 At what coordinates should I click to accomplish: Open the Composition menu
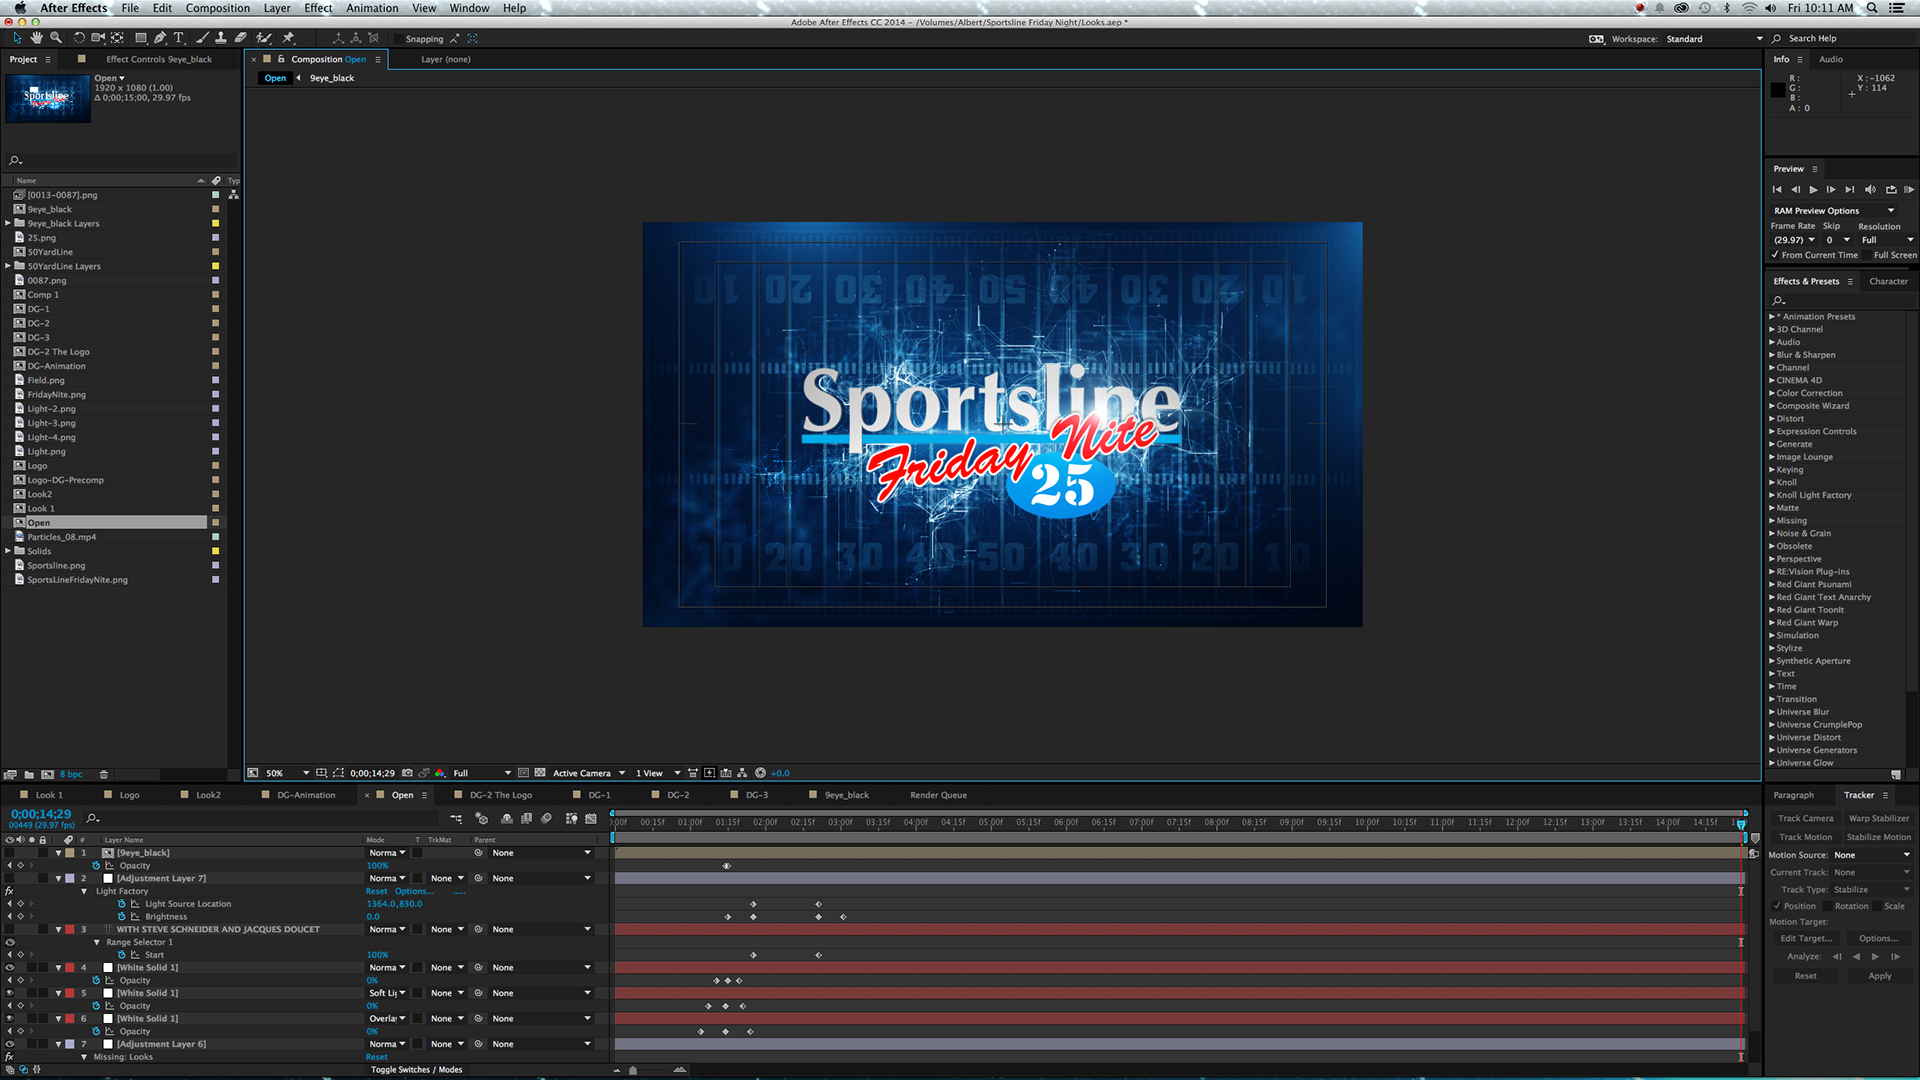(217, 8)
